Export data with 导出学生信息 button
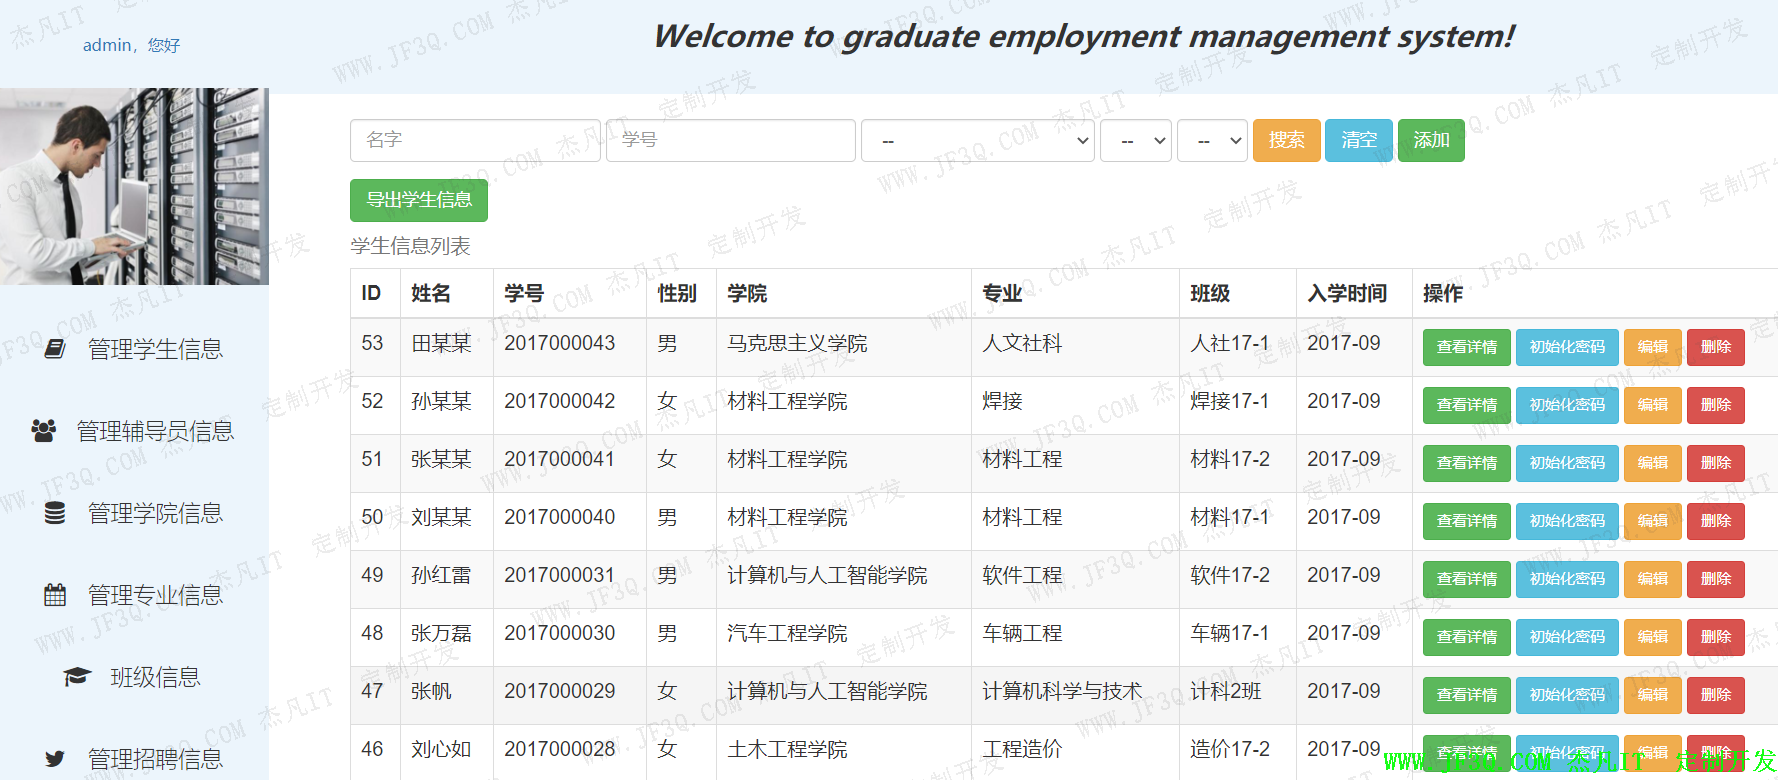This screenshot has width=1778, height=780. pos(419,200)
